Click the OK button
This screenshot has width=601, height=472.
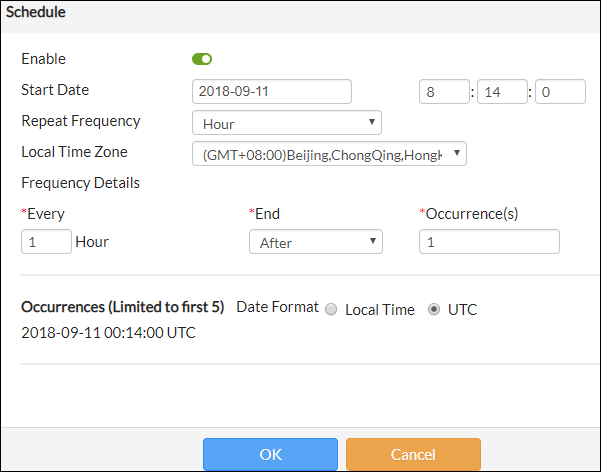tap(270, 454)
